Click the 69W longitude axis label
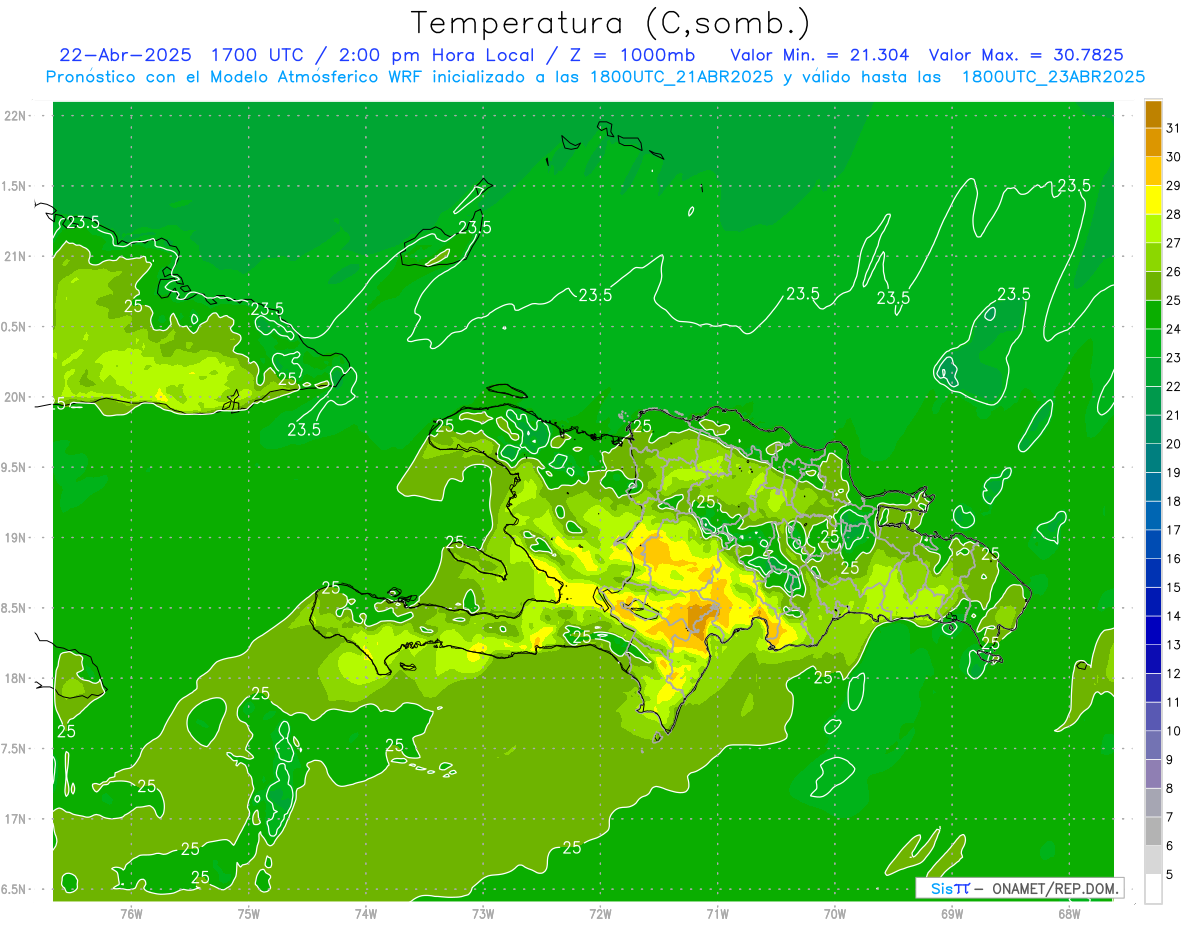This screenshot has width=1200, height=927. (x=952, y=913)
